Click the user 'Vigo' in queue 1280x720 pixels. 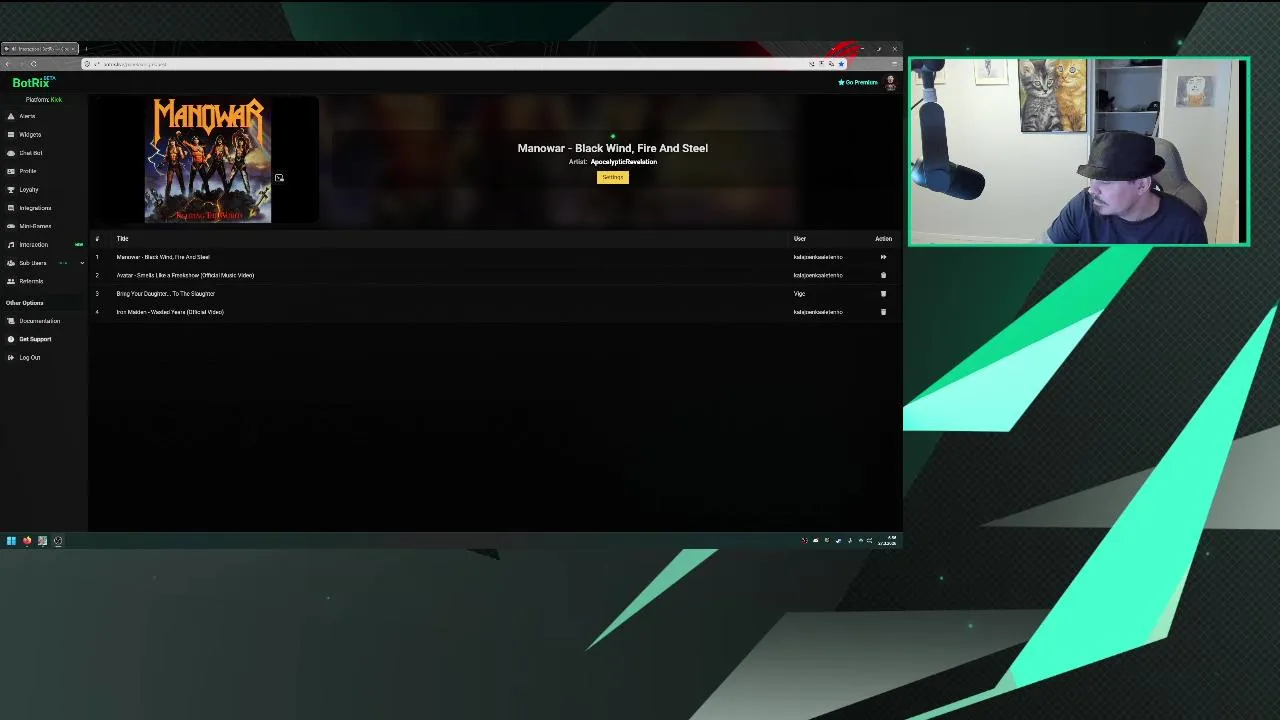tap(799, 294)
